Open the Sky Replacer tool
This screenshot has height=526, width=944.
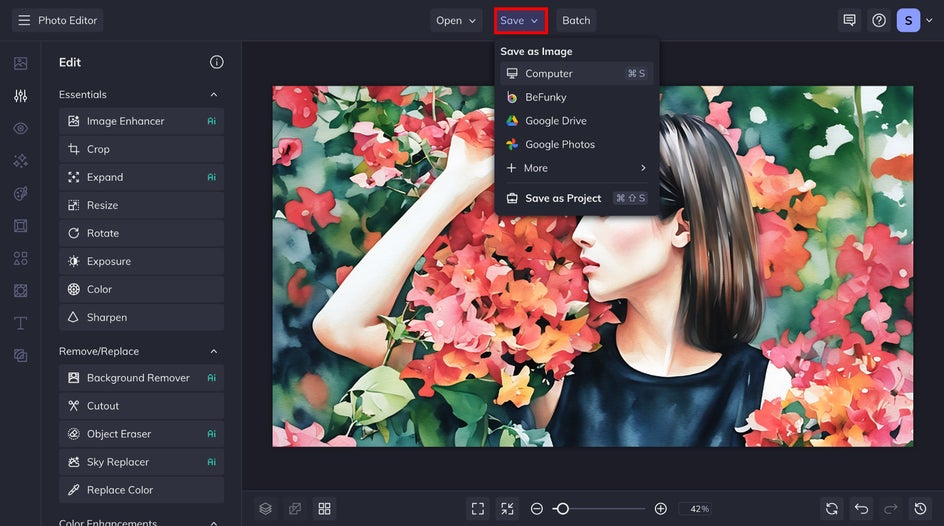[141, 462]
